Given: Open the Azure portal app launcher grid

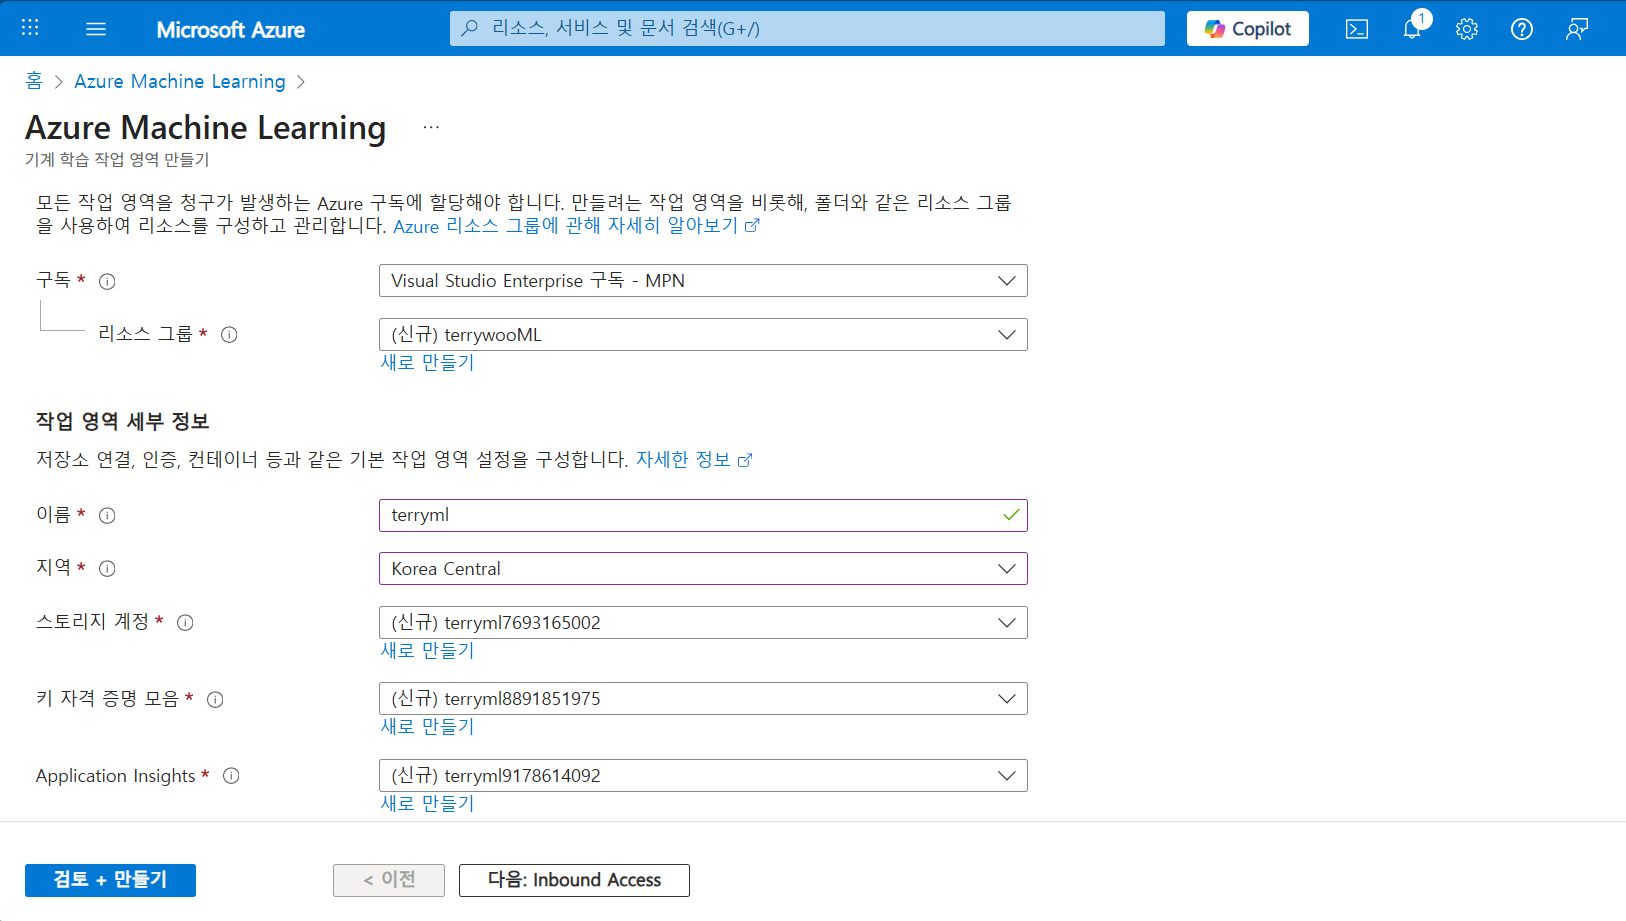Looking at the screenshot, I should pos(28,28).
